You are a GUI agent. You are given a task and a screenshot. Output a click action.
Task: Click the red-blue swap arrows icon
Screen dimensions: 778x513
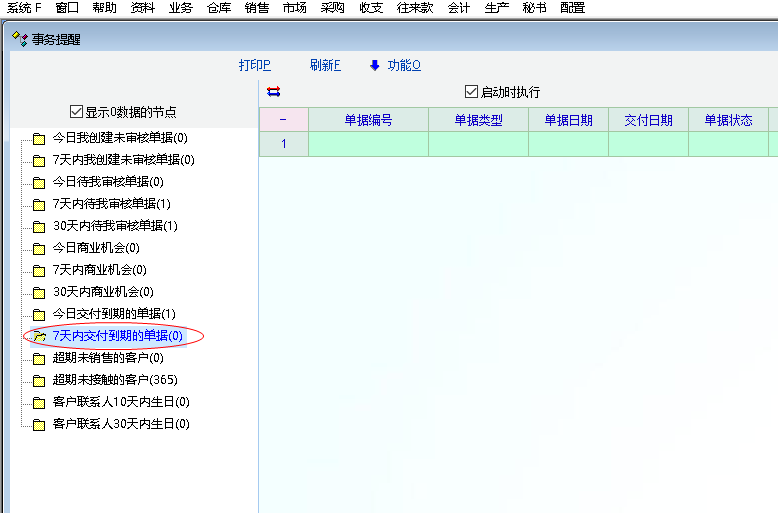(274, 92)
